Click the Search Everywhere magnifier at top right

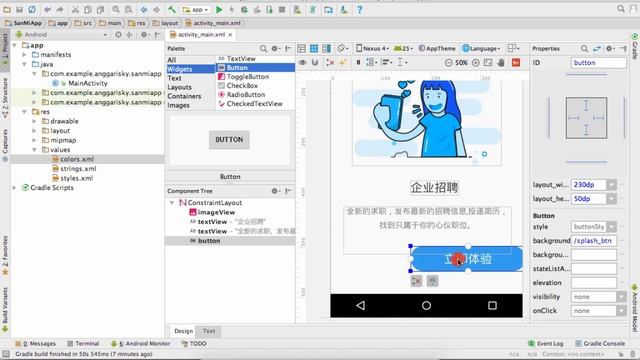(x=621, y=9)
